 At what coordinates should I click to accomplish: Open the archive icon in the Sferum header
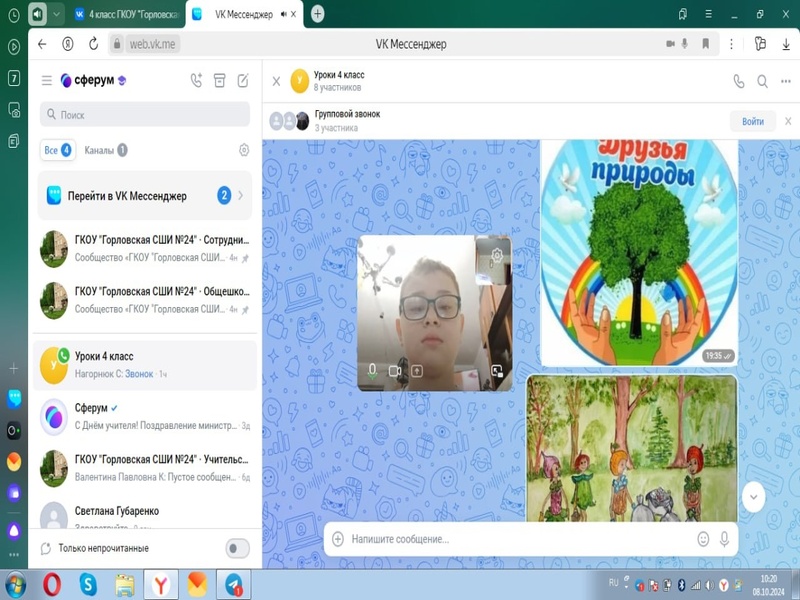coord(219,80)
